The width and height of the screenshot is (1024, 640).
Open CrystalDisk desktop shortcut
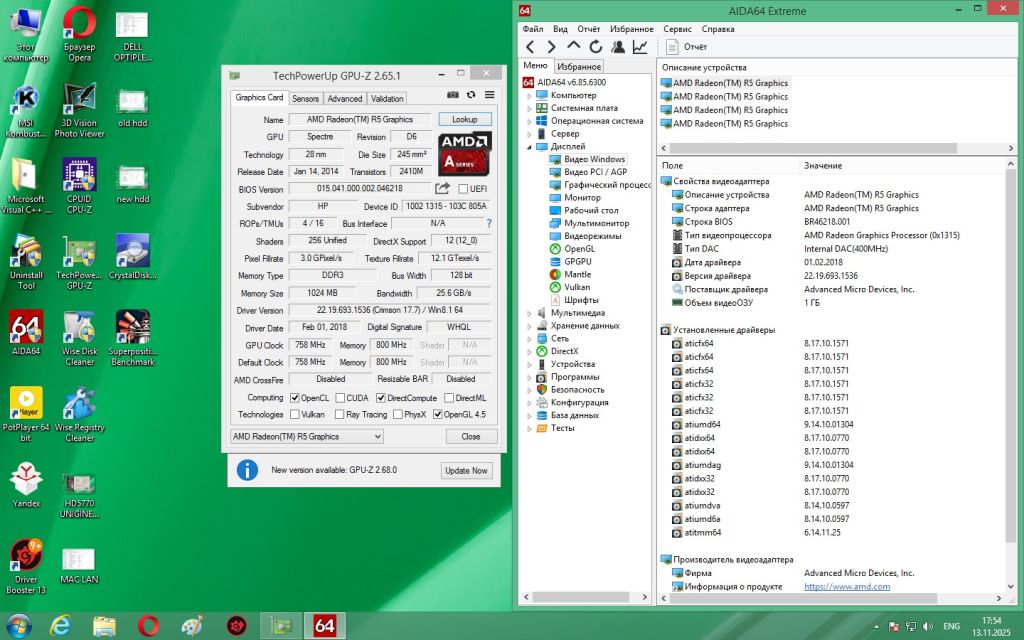pos(133,257)
